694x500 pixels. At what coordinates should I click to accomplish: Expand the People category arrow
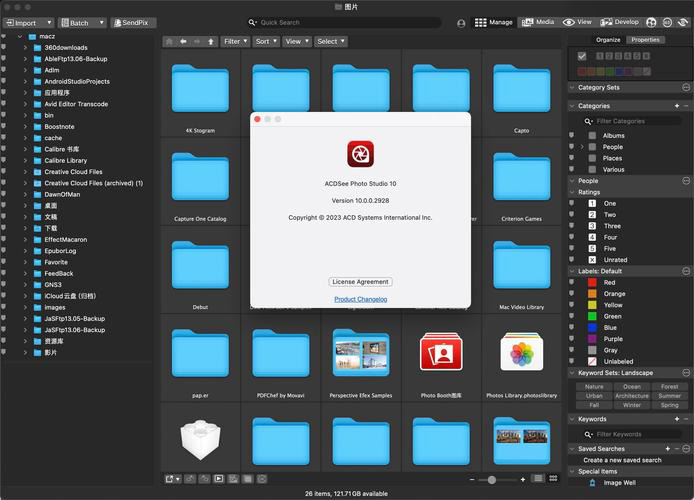coord(582,147)
